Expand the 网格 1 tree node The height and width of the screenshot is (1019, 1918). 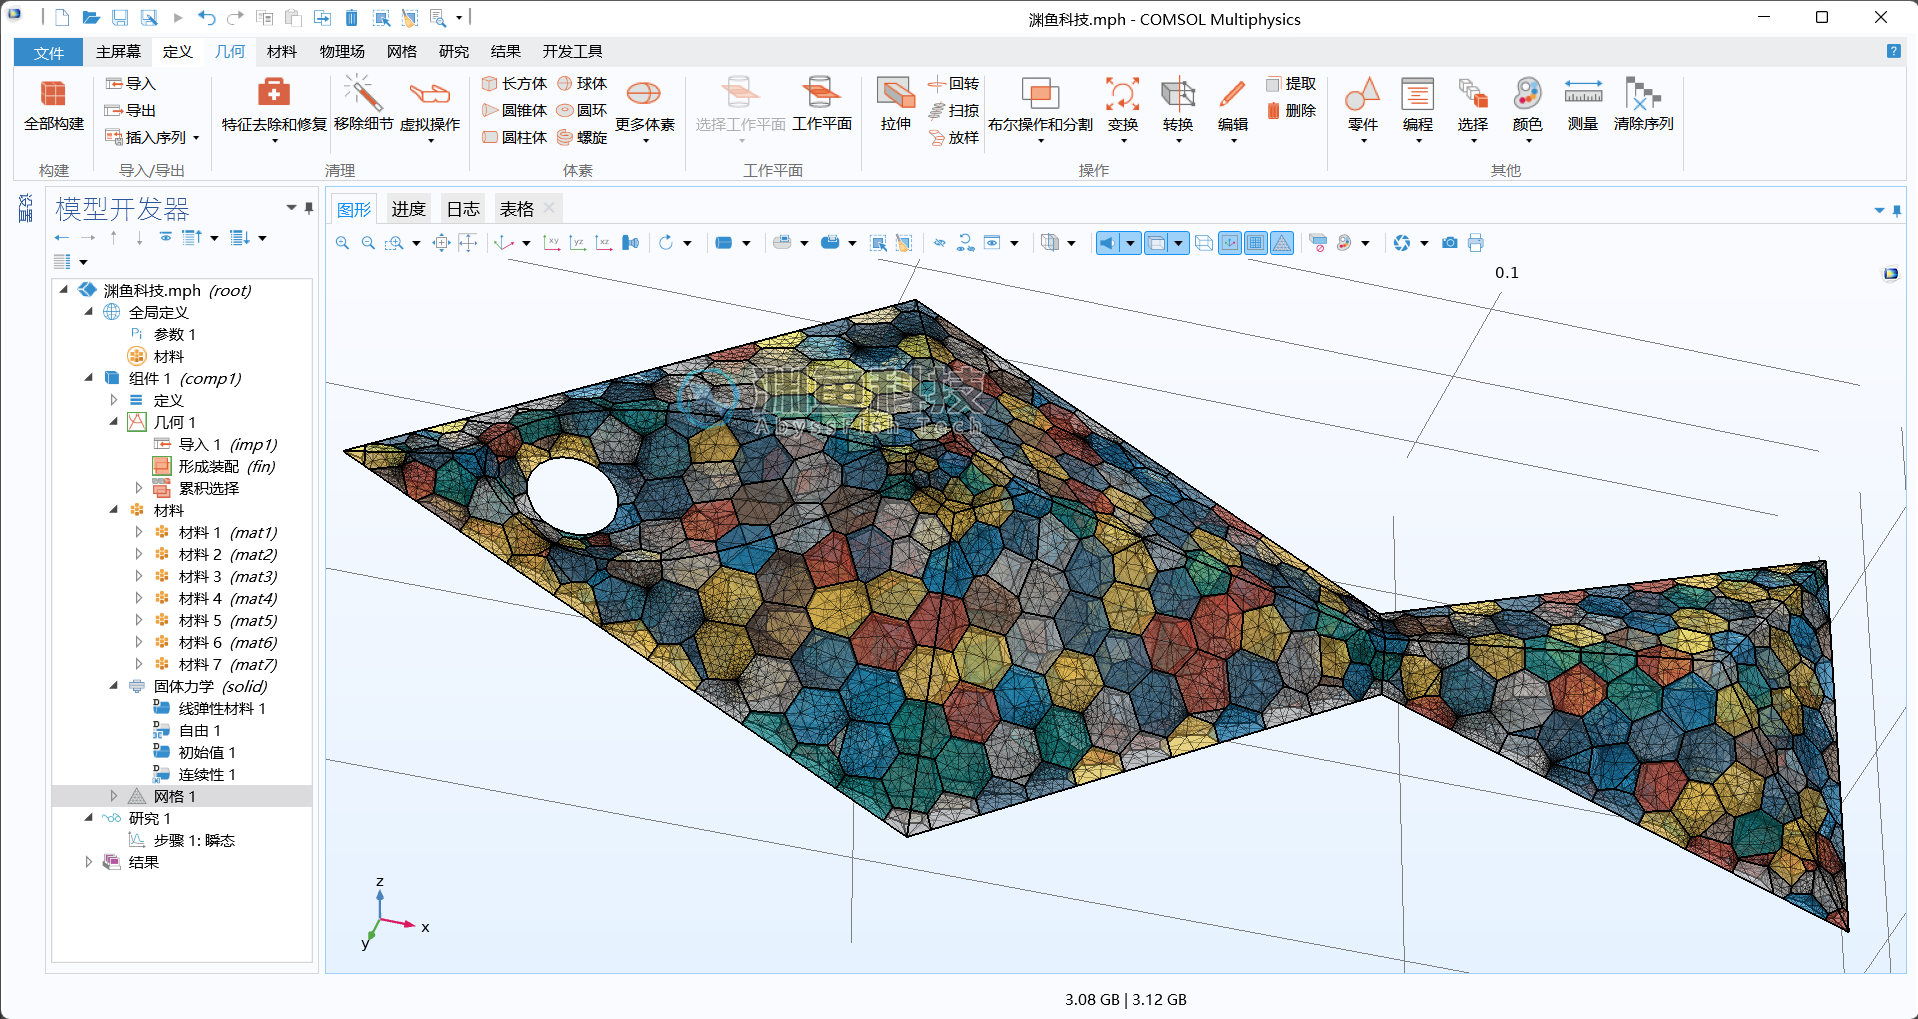[x=114, y=796]
